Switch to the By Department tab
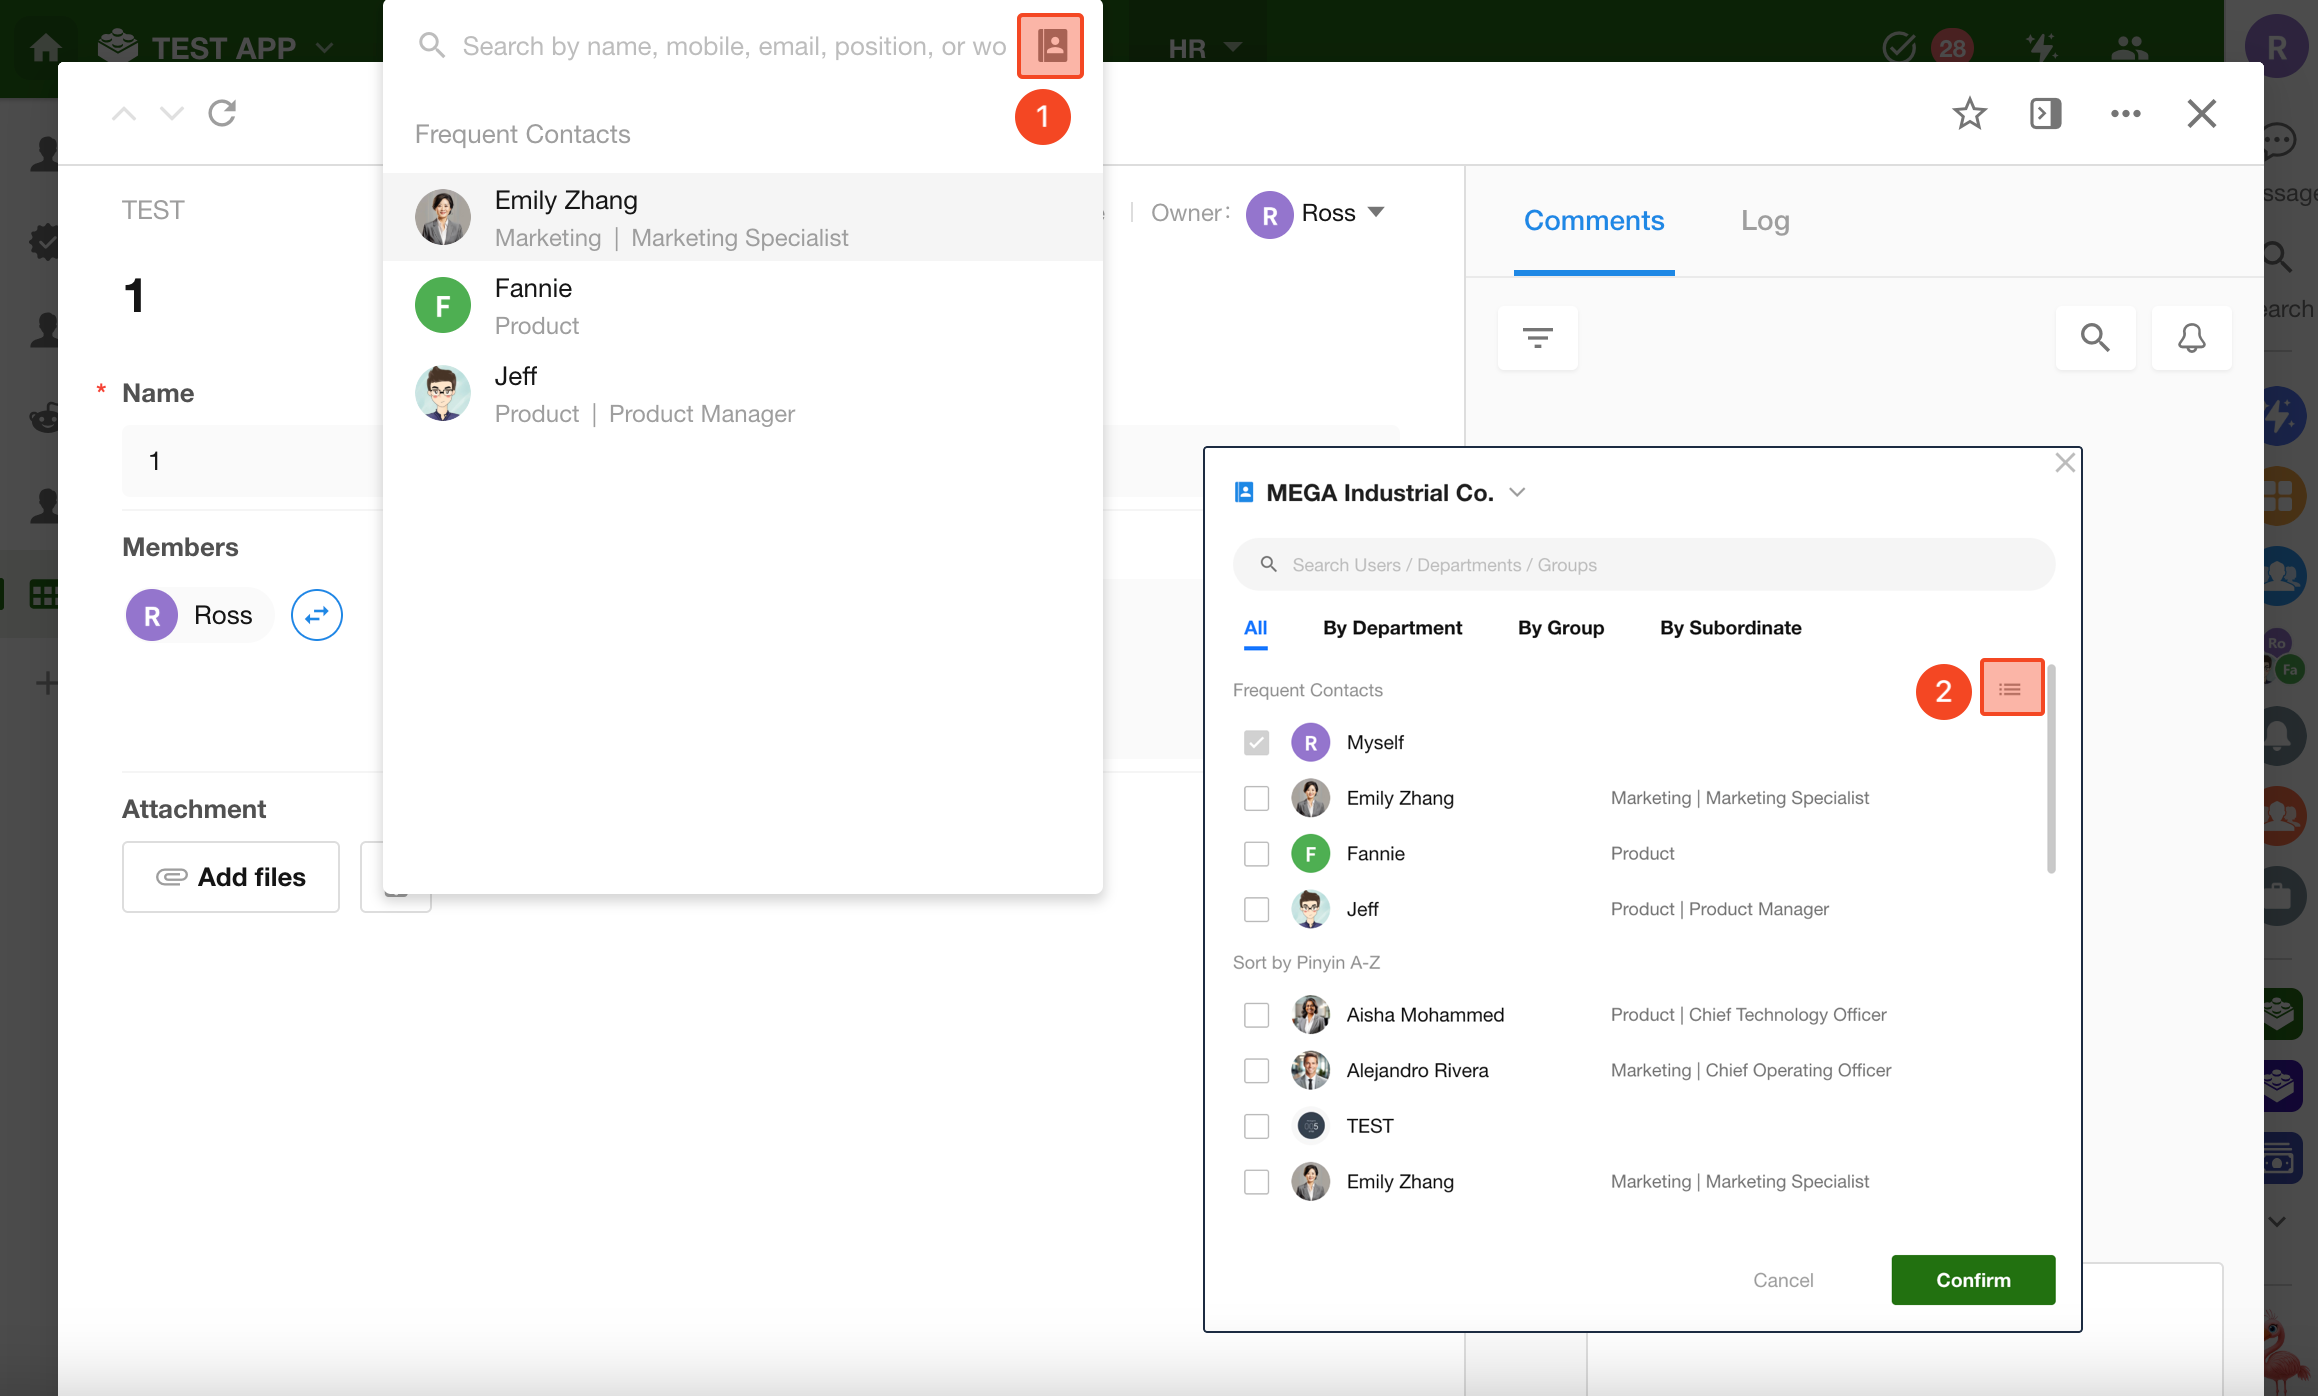Image resolution: width=2318 pixels, height=1396 pixels. (1391, 628)
